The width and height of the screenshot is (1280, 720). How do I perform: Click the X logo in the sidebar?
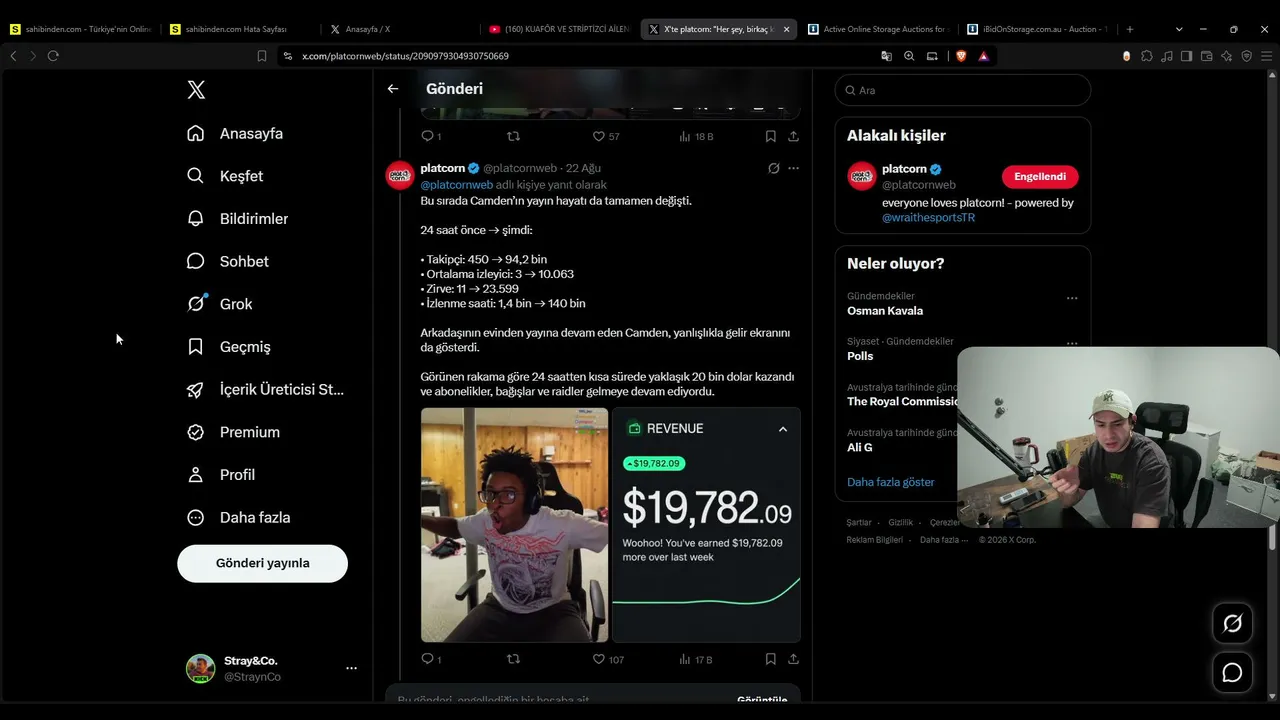(196, 90)
